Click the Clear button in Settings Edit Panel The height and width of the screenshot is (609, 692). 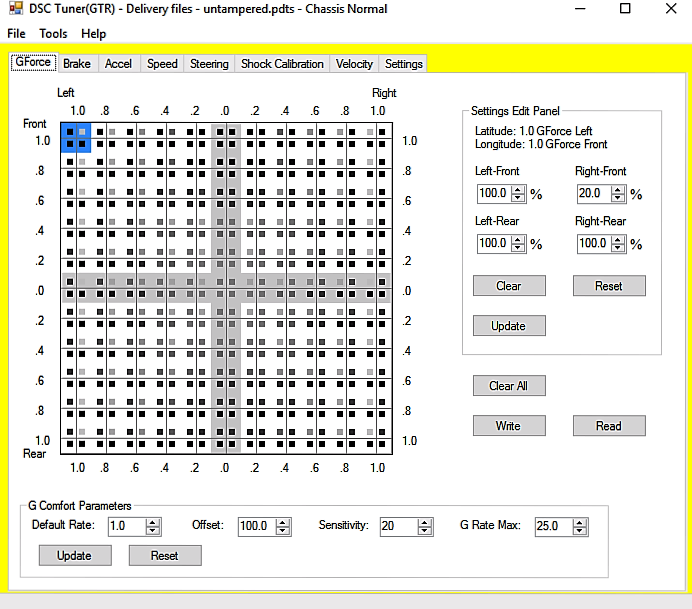pyautogui.click(x=509, y=286)
